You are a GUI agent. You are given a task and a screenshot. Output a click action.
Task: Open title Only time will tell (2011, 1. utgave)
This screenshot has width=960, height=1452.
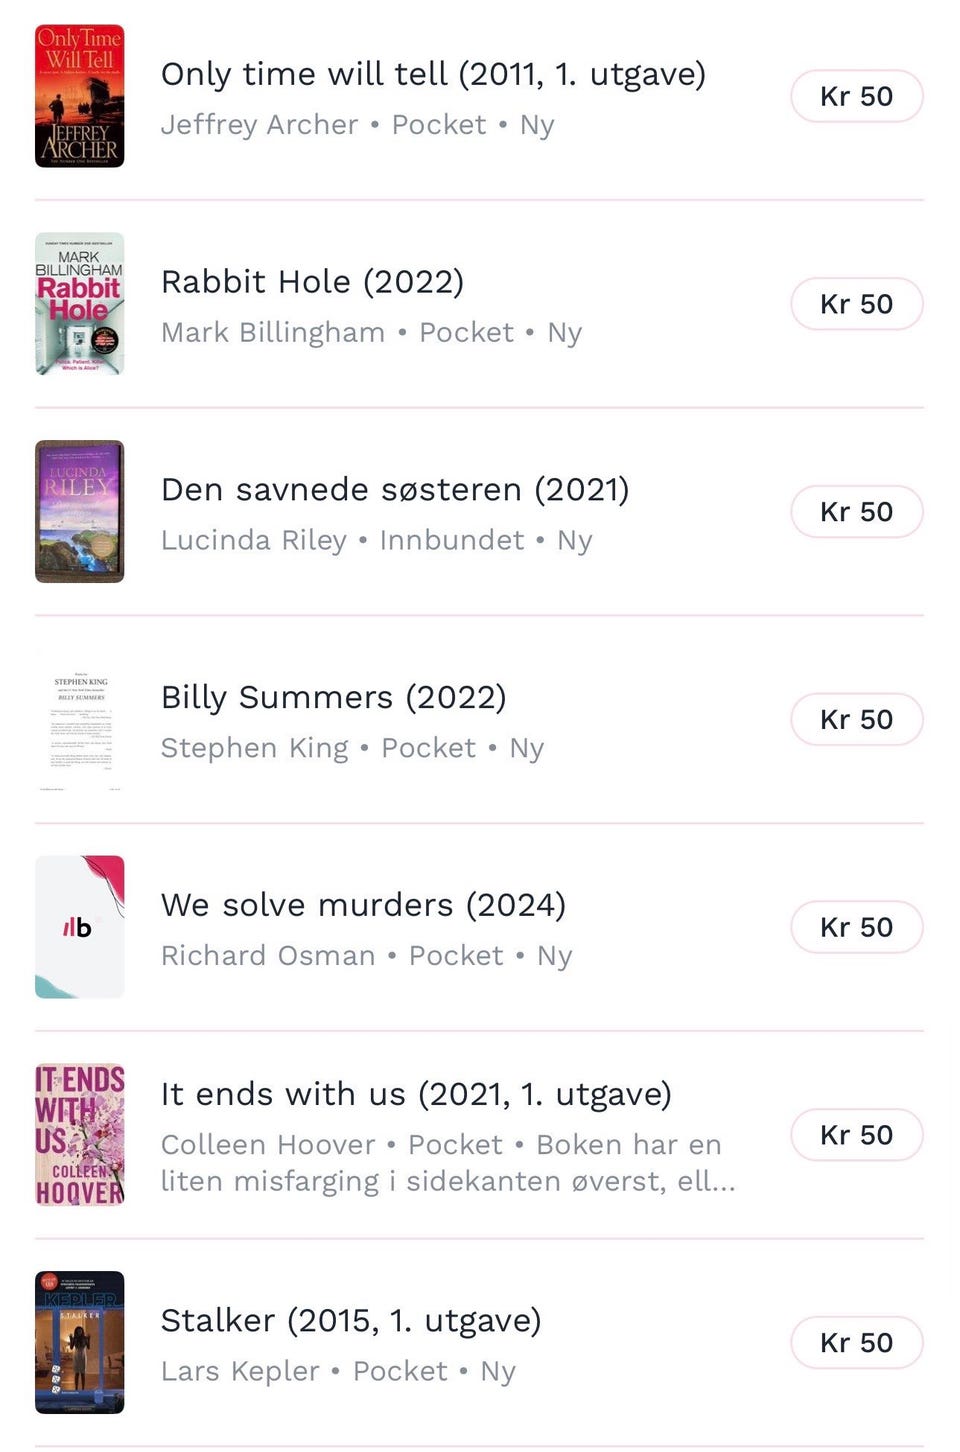(x=433, y=74)
